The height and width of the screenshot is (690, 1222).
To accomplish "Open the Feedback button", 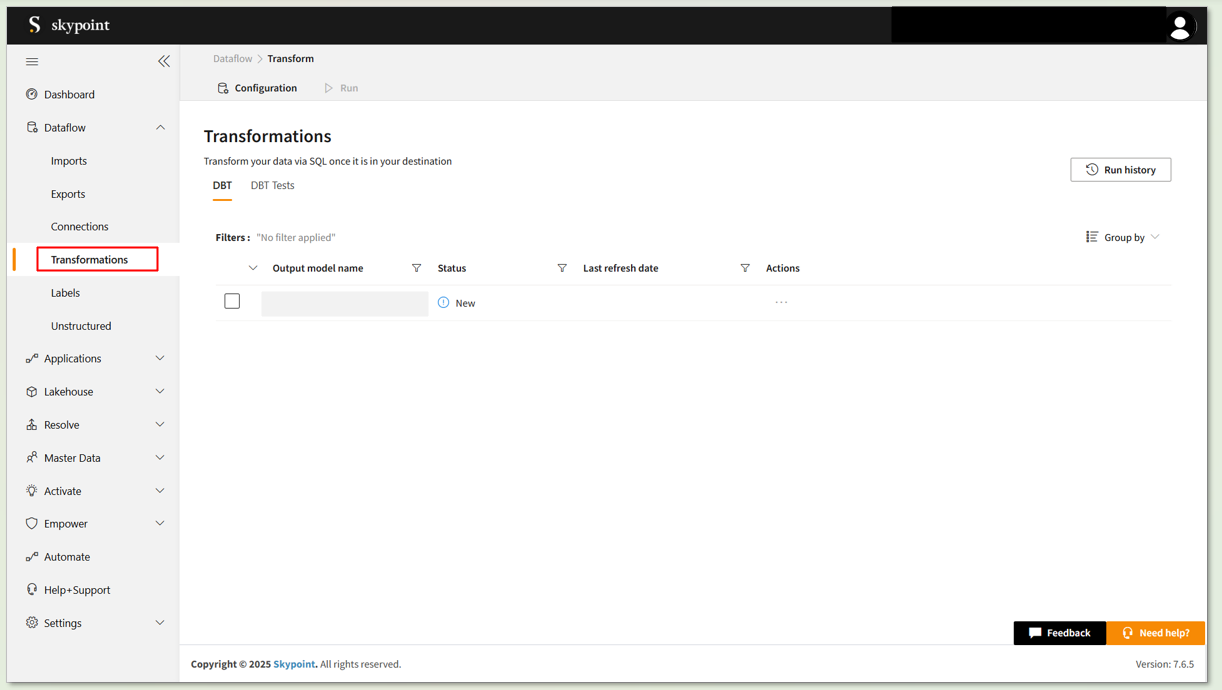I will pos(1059,633).
